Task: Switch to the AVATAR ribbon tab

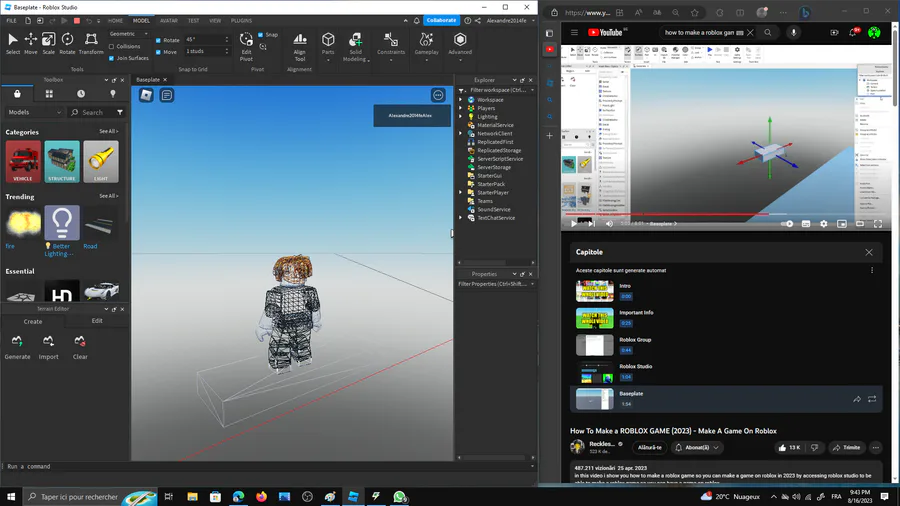Action: point(169,20)
